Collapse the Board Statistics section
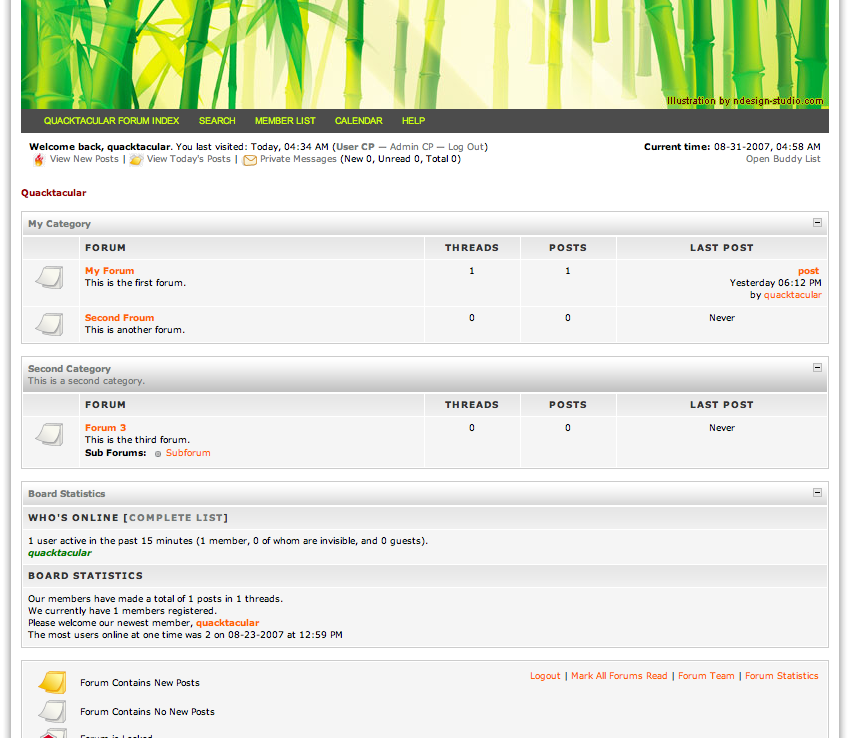The width and height of the screenshot is (854, 738). 817,493
